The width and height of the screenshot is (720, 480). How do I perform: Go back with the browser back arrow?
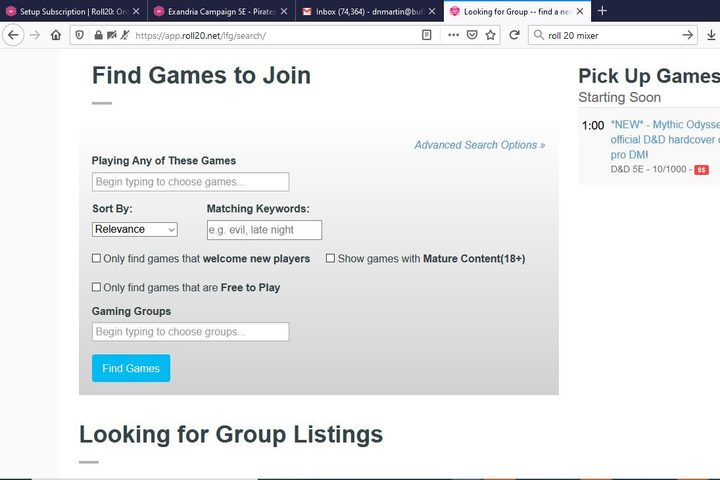[13, 35]
